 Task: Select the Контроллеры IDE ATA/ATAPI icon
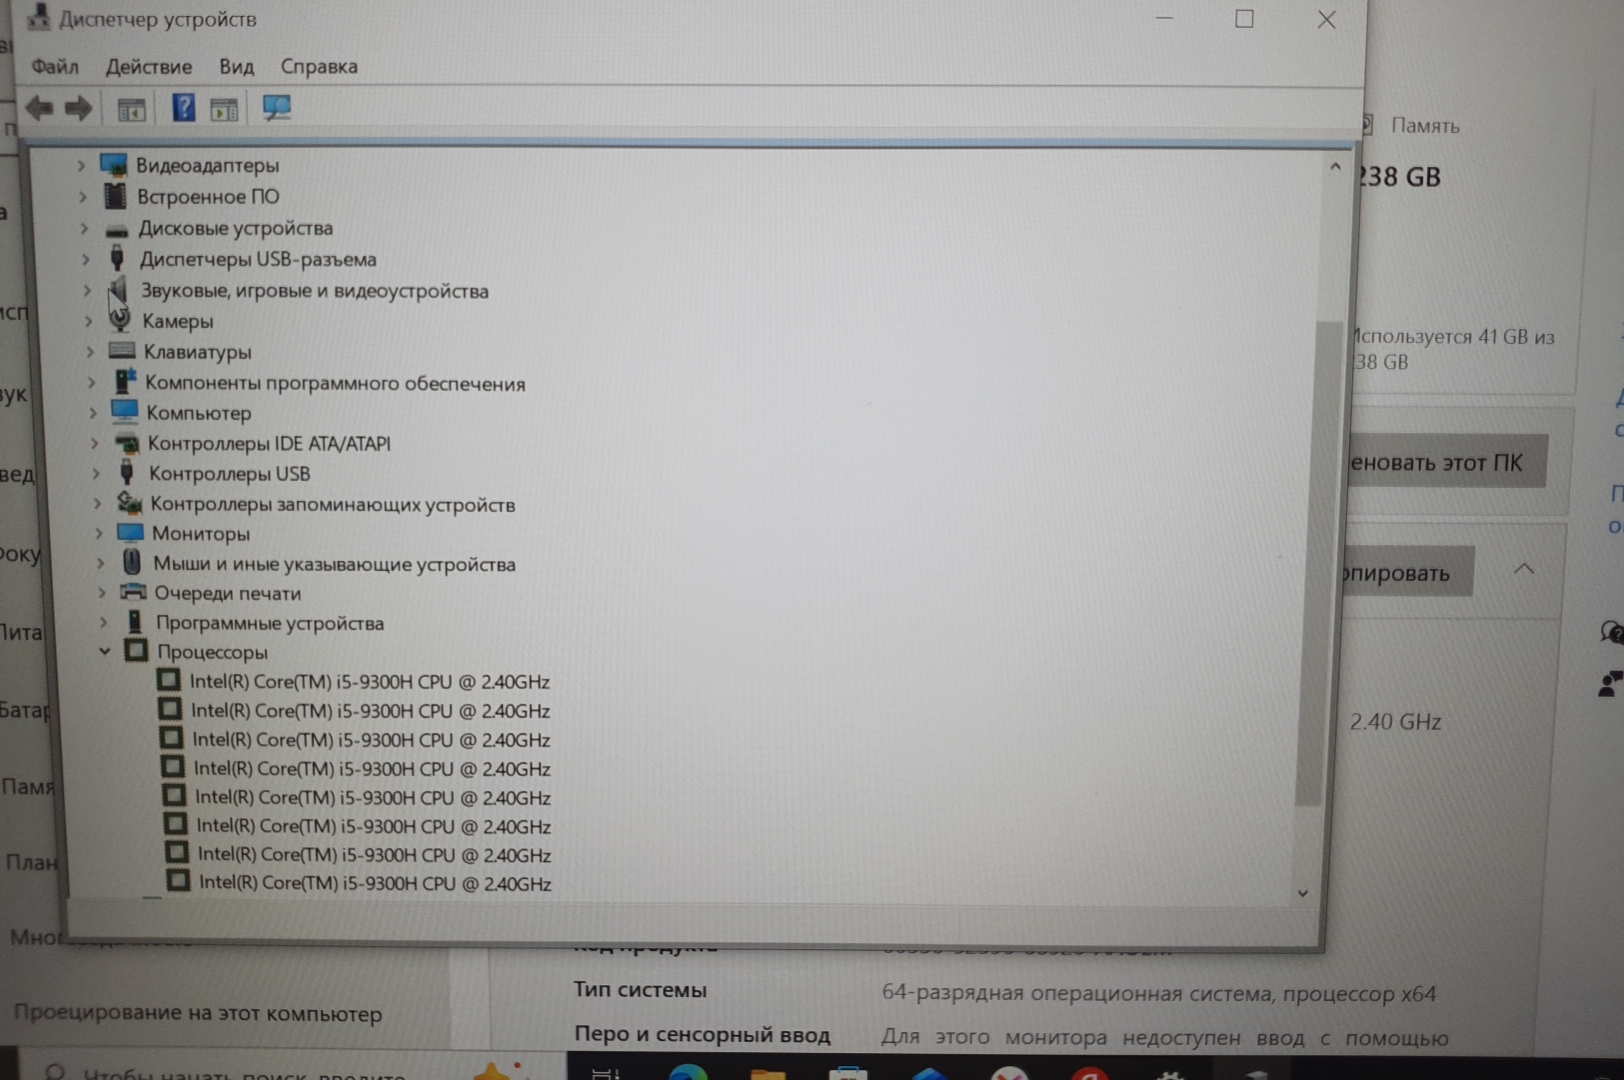pos(127,443)
